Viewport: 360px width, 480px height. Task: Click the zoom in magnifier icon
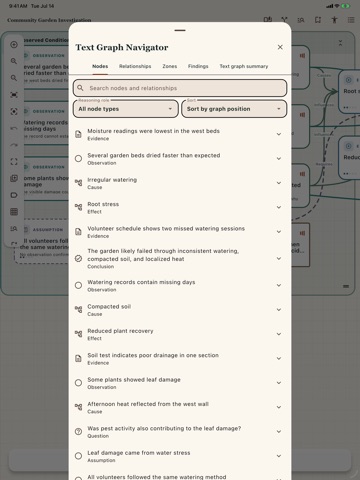14,61
